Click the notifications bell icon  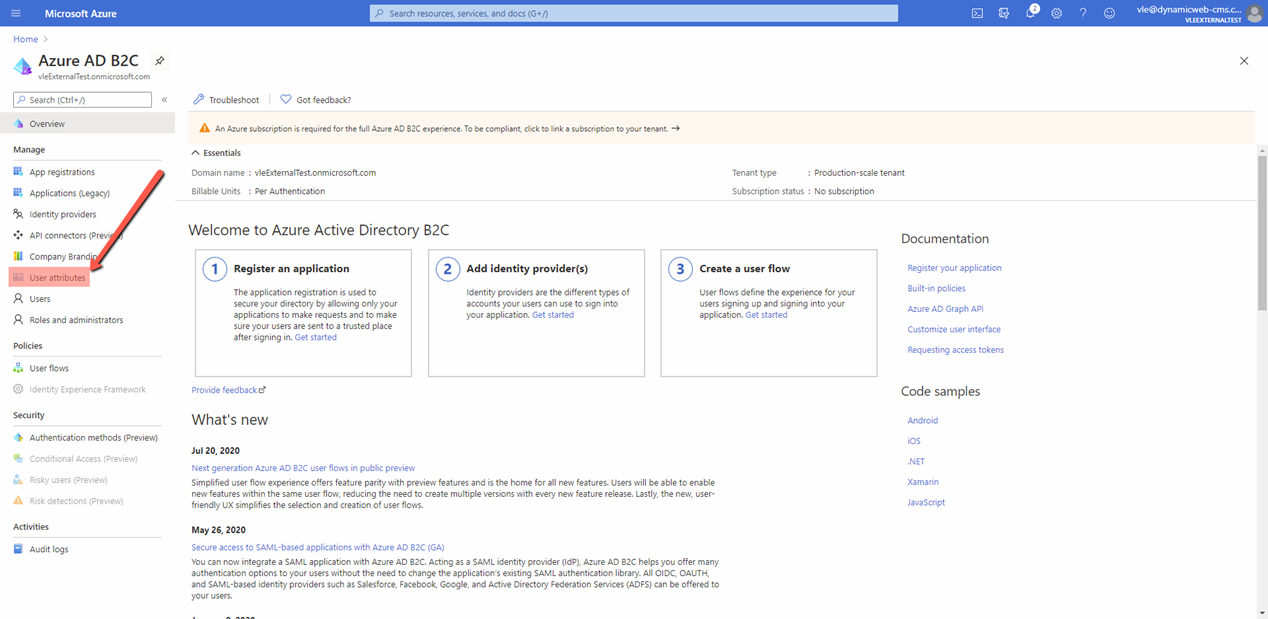pyautogui.click(x=1030, y=13)
